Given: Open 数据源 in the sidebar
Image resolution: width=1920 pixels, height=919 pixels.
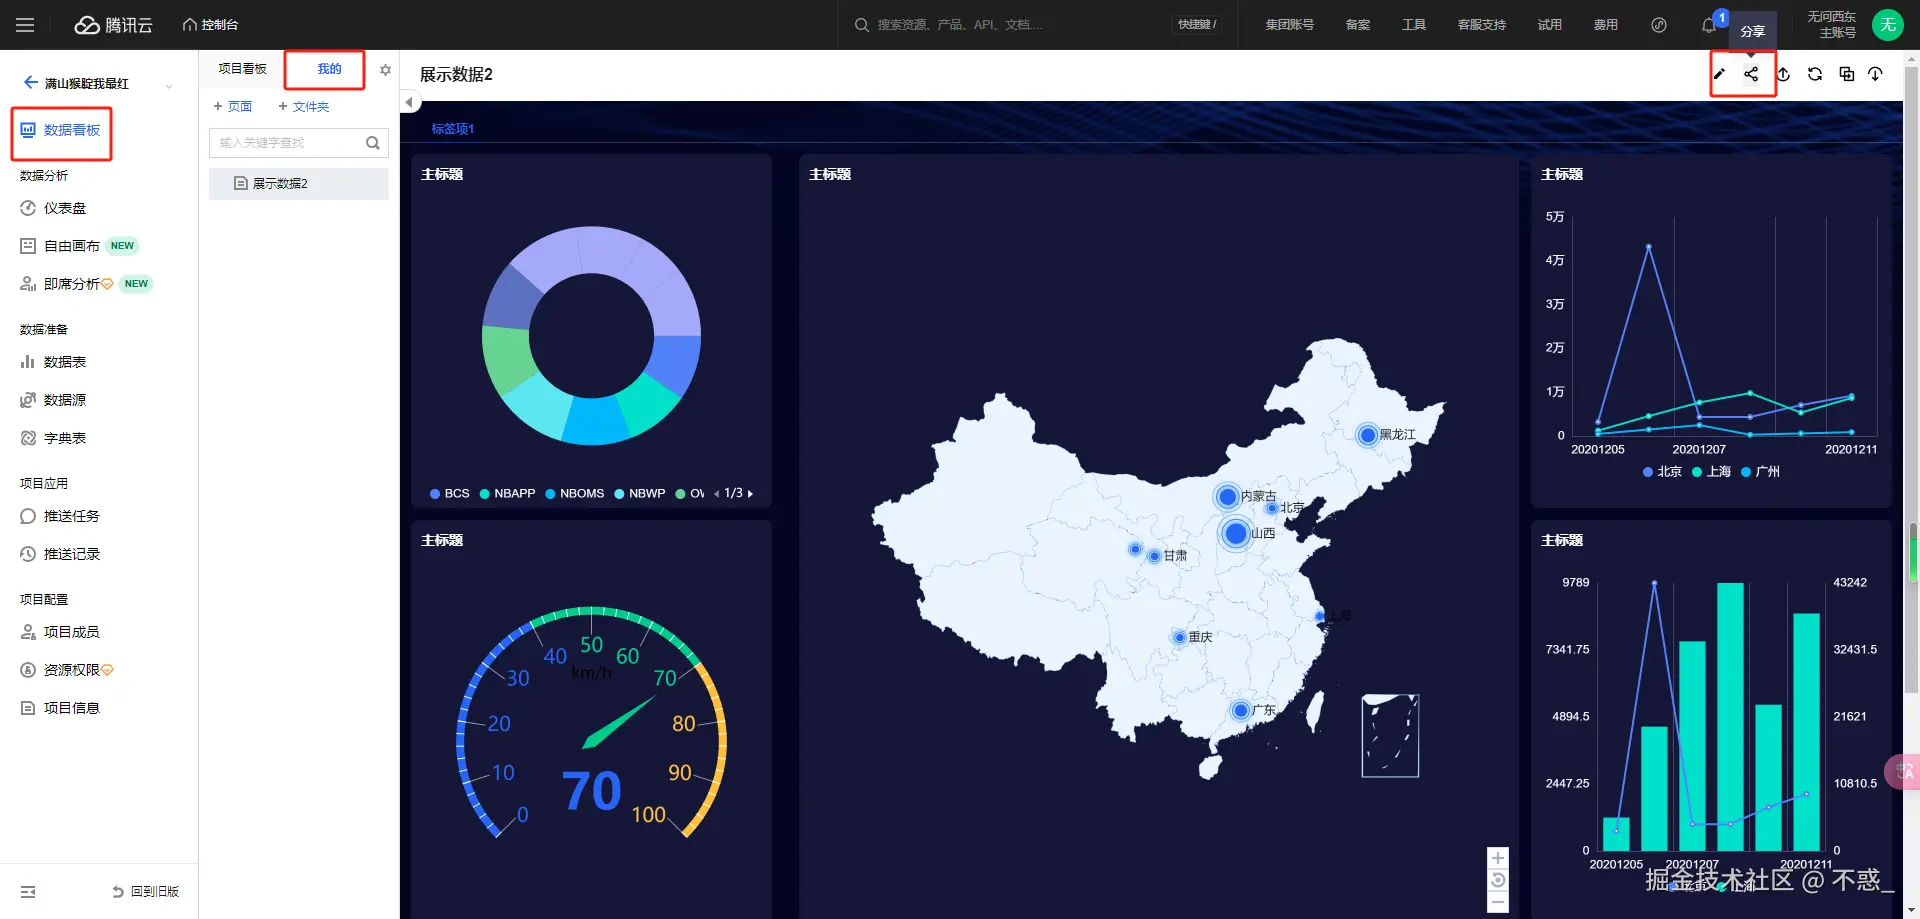Looking at the screenshot, I should pos(54,400).
